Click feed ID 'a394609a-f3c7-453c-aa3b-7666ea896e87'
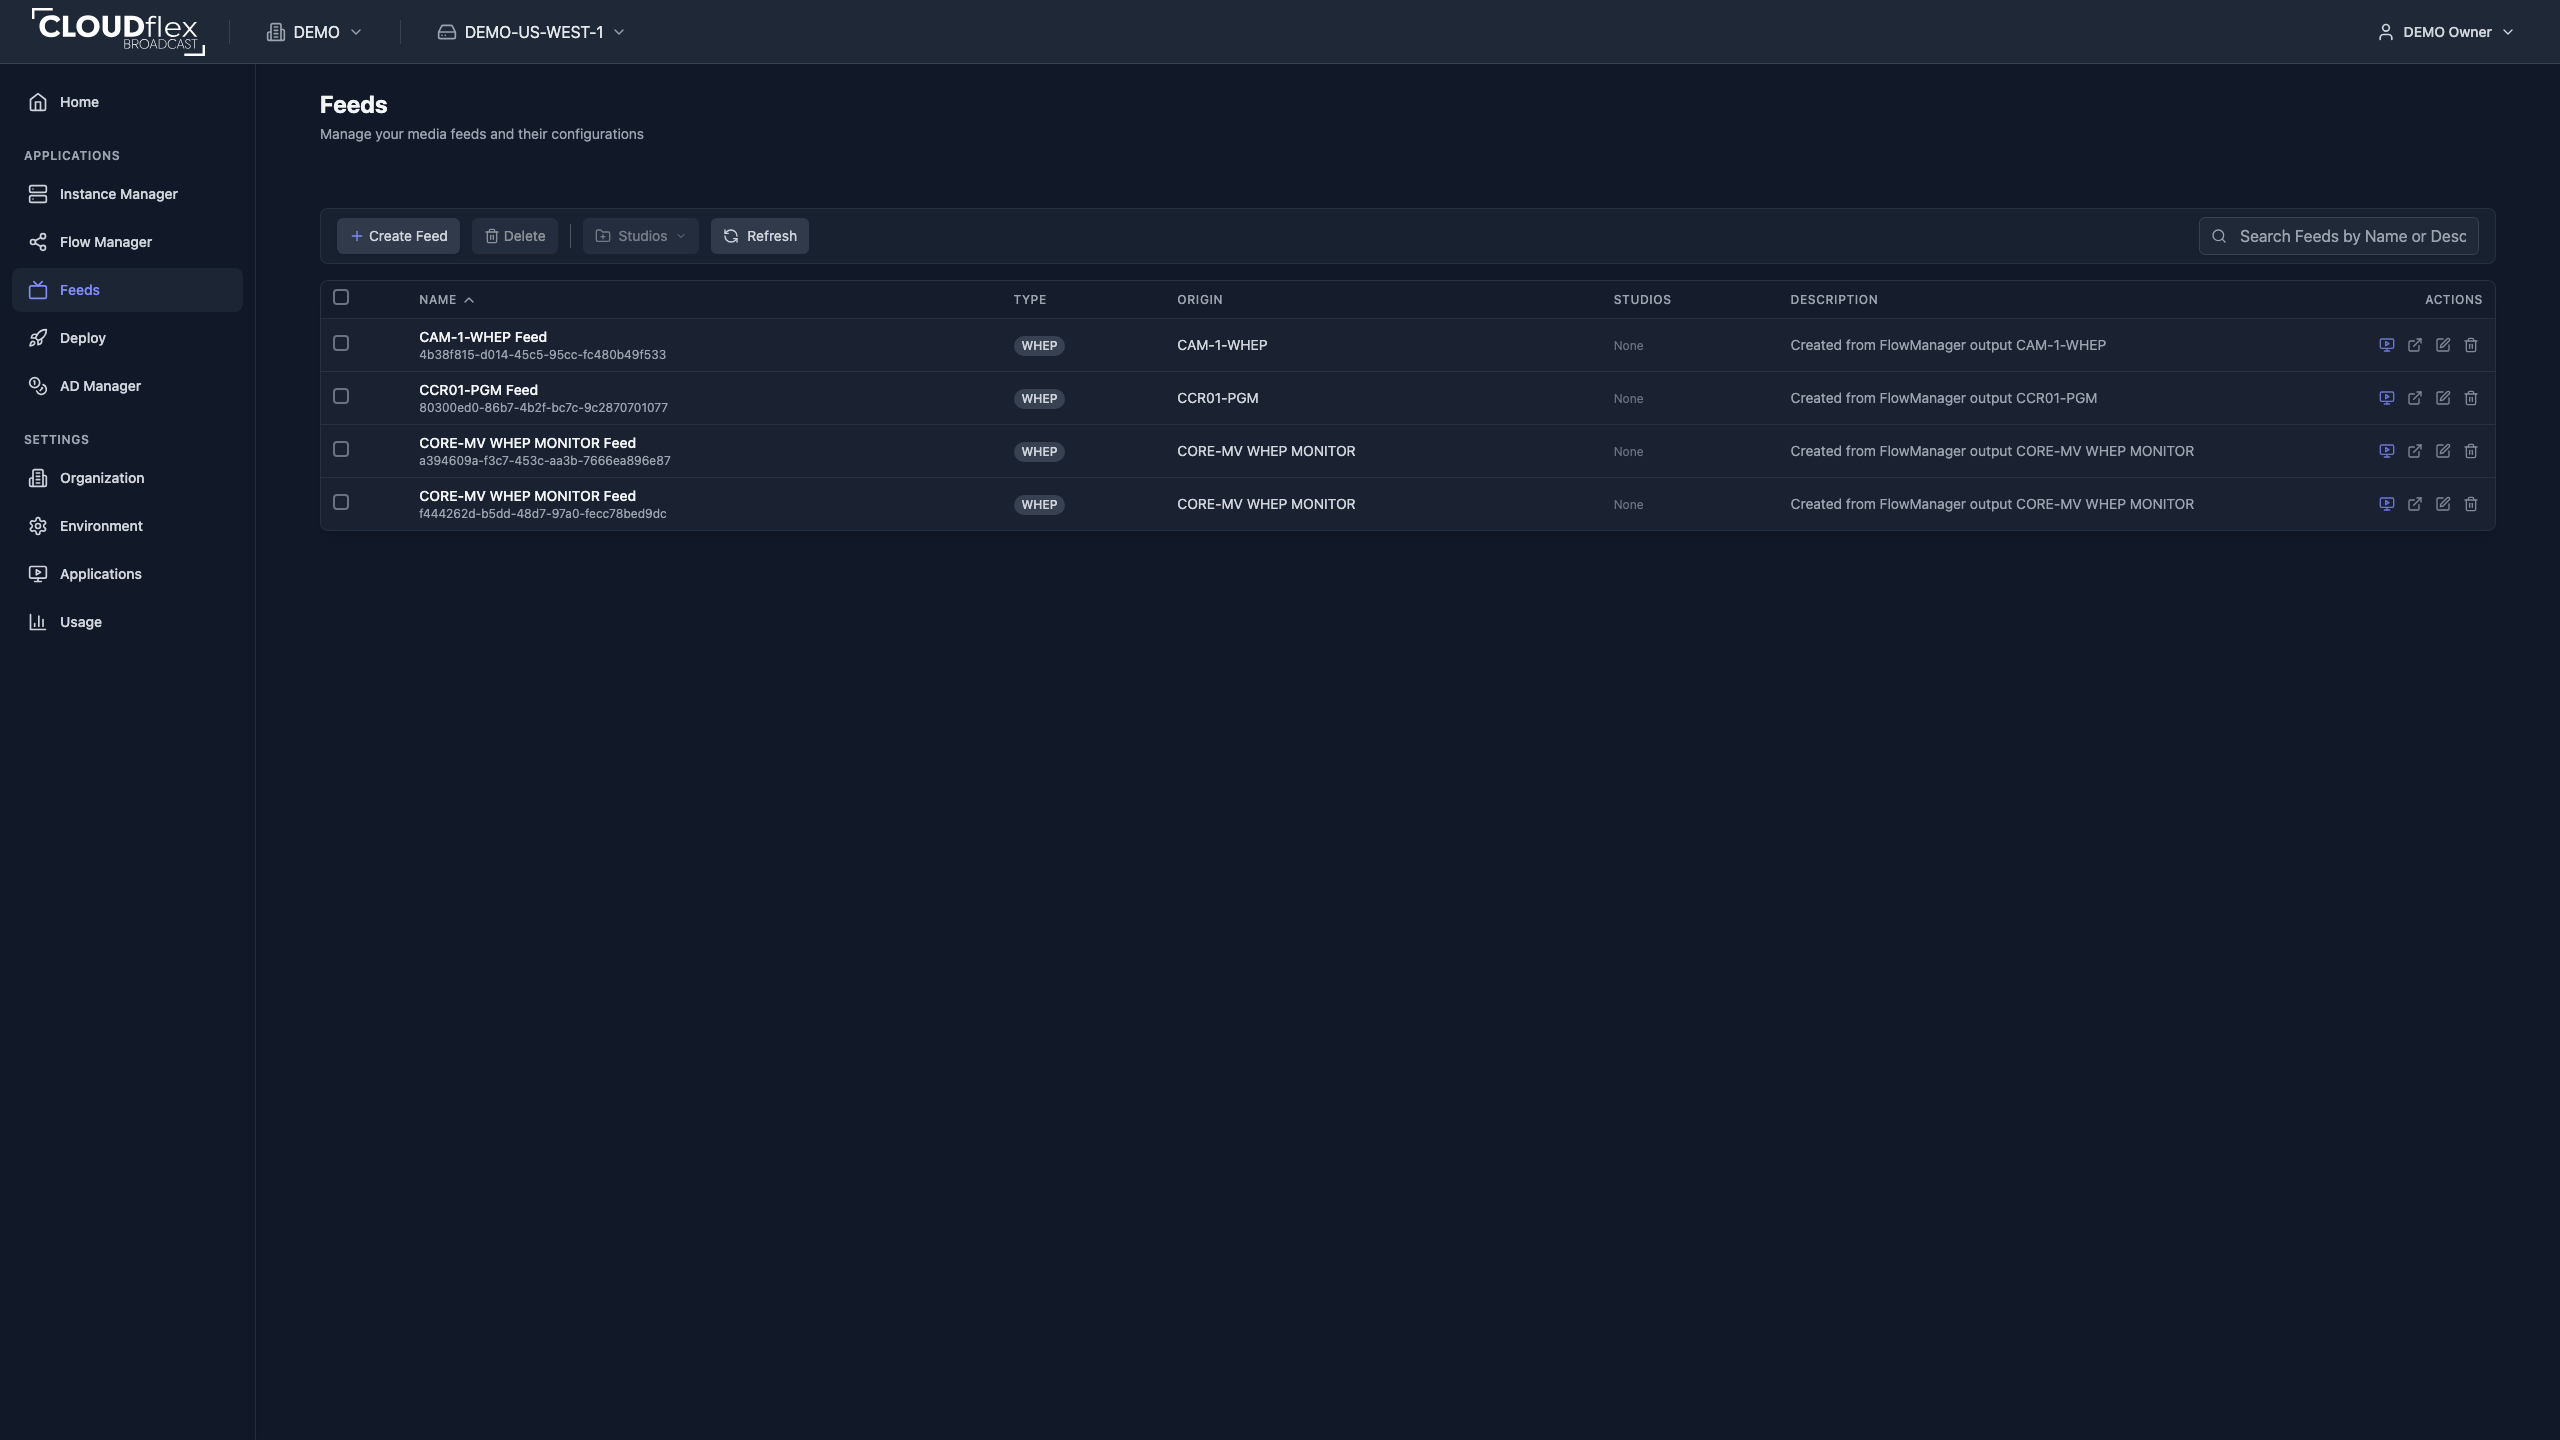This screenshot has width=2560, height=1440. point(545,461)
